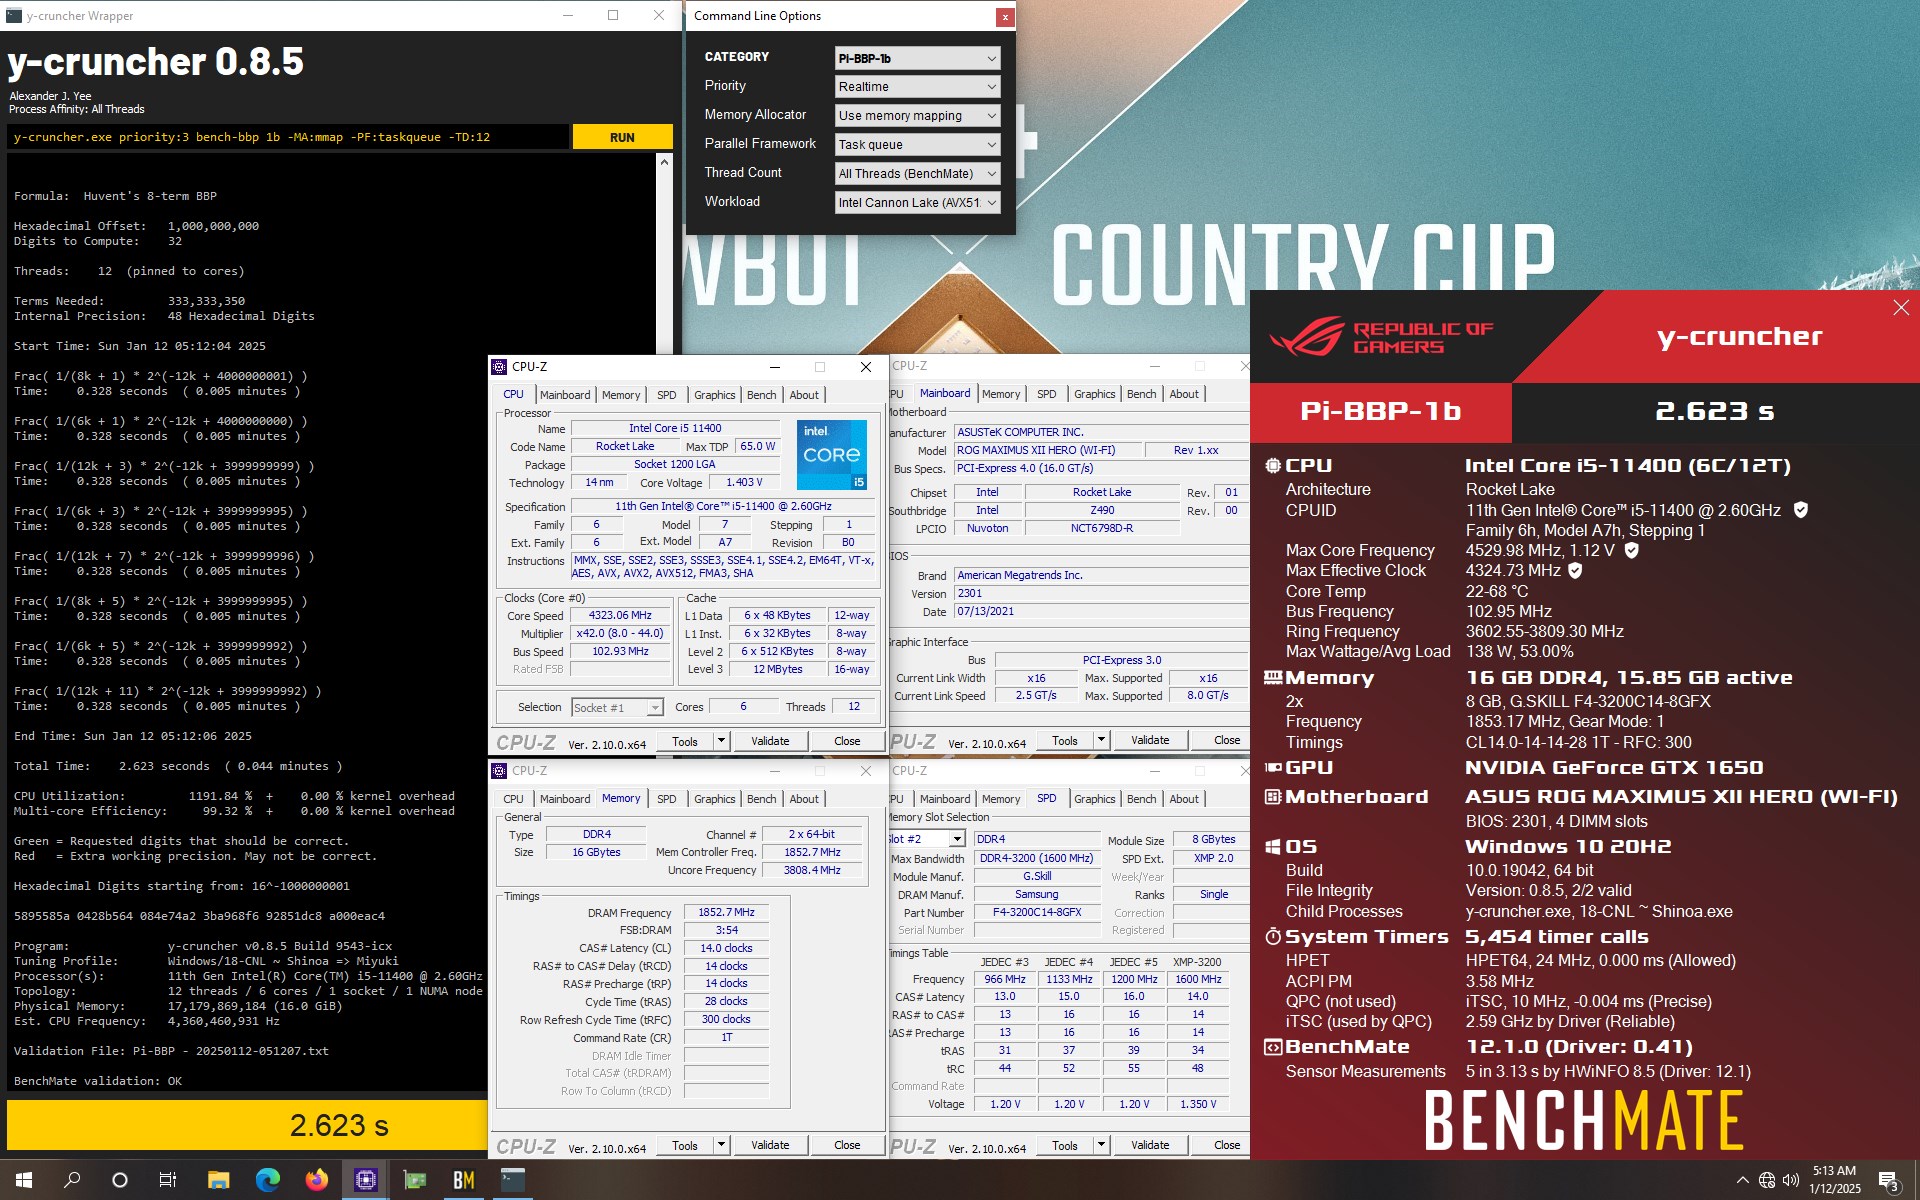Open the Socket #1 selection dropdown
The height and width of the screenshot is (1200, 1920).
point(617,708)
